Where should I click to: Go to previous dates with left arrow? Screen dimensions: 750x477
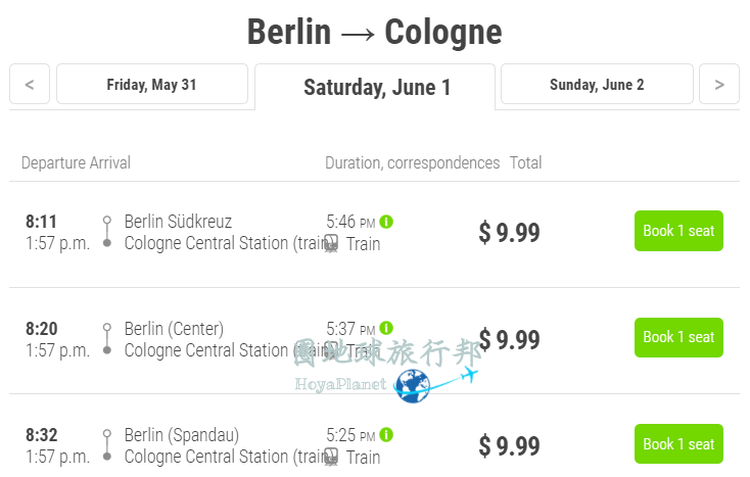pos(30,84)
